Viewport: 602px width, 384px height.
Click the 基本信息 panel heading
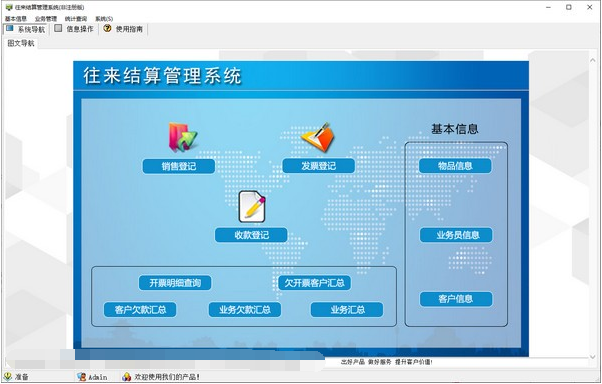click(455, 129)
